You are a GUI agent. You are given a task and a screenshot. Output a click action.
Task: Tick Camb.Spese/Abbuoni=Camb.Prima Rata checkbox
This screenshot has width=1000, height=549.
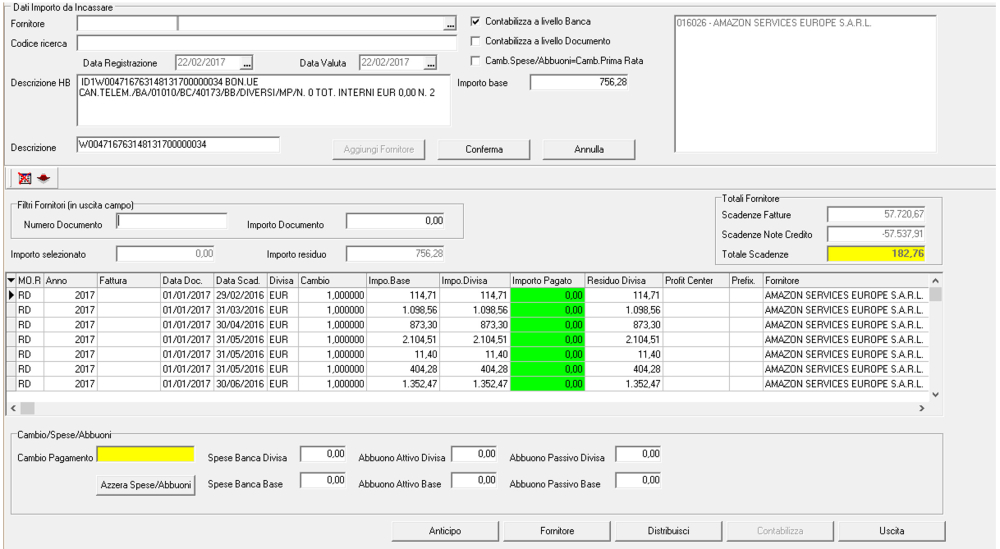click(476, 61)
